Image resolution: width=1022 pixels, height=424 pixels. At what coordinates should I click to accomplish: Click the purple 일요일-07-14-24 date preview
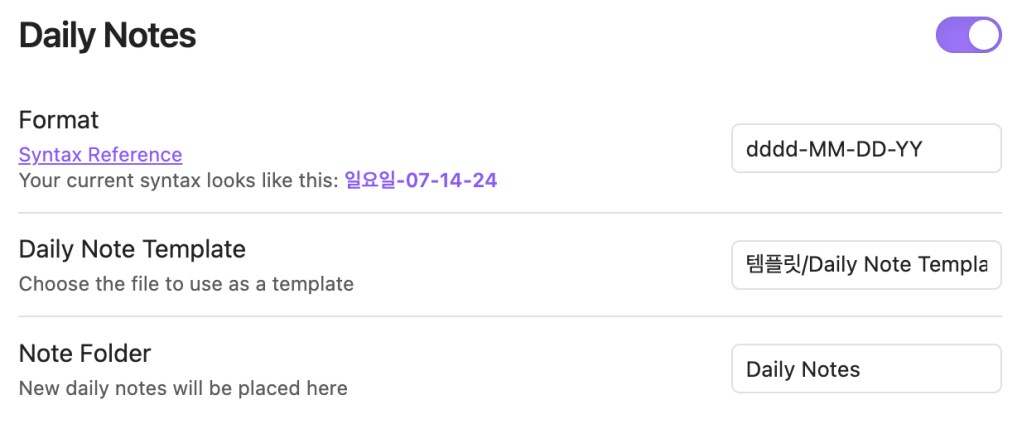coord(420,181)
